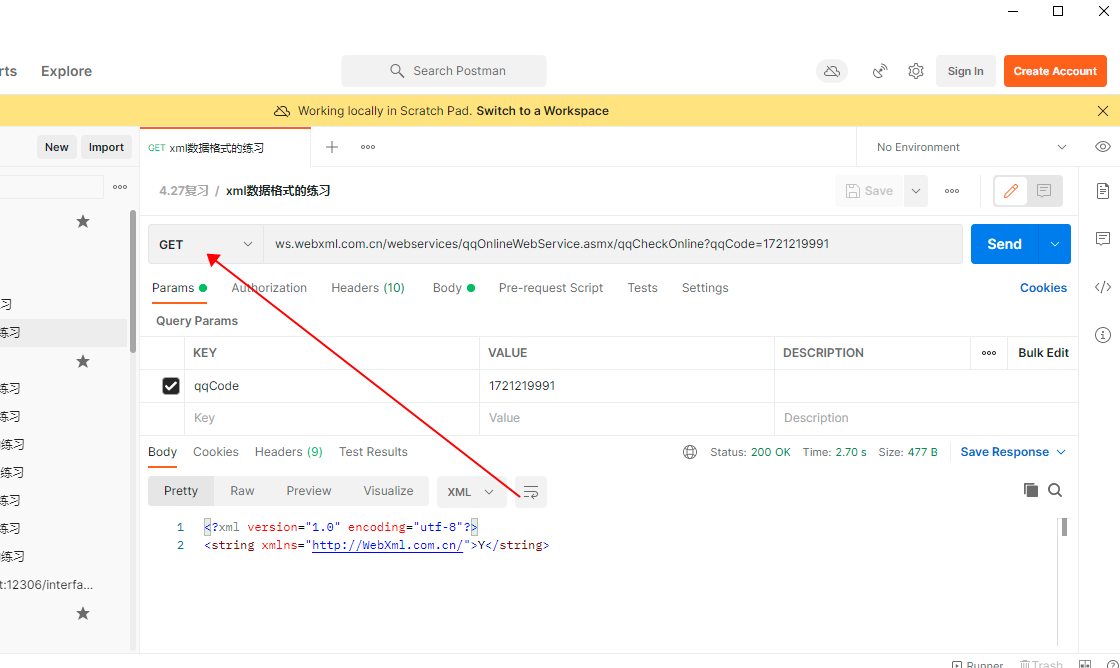Viewport: 1120px width, 668px height.
Task: Select the Authorization tab
Action: click(x=269, y=288)
